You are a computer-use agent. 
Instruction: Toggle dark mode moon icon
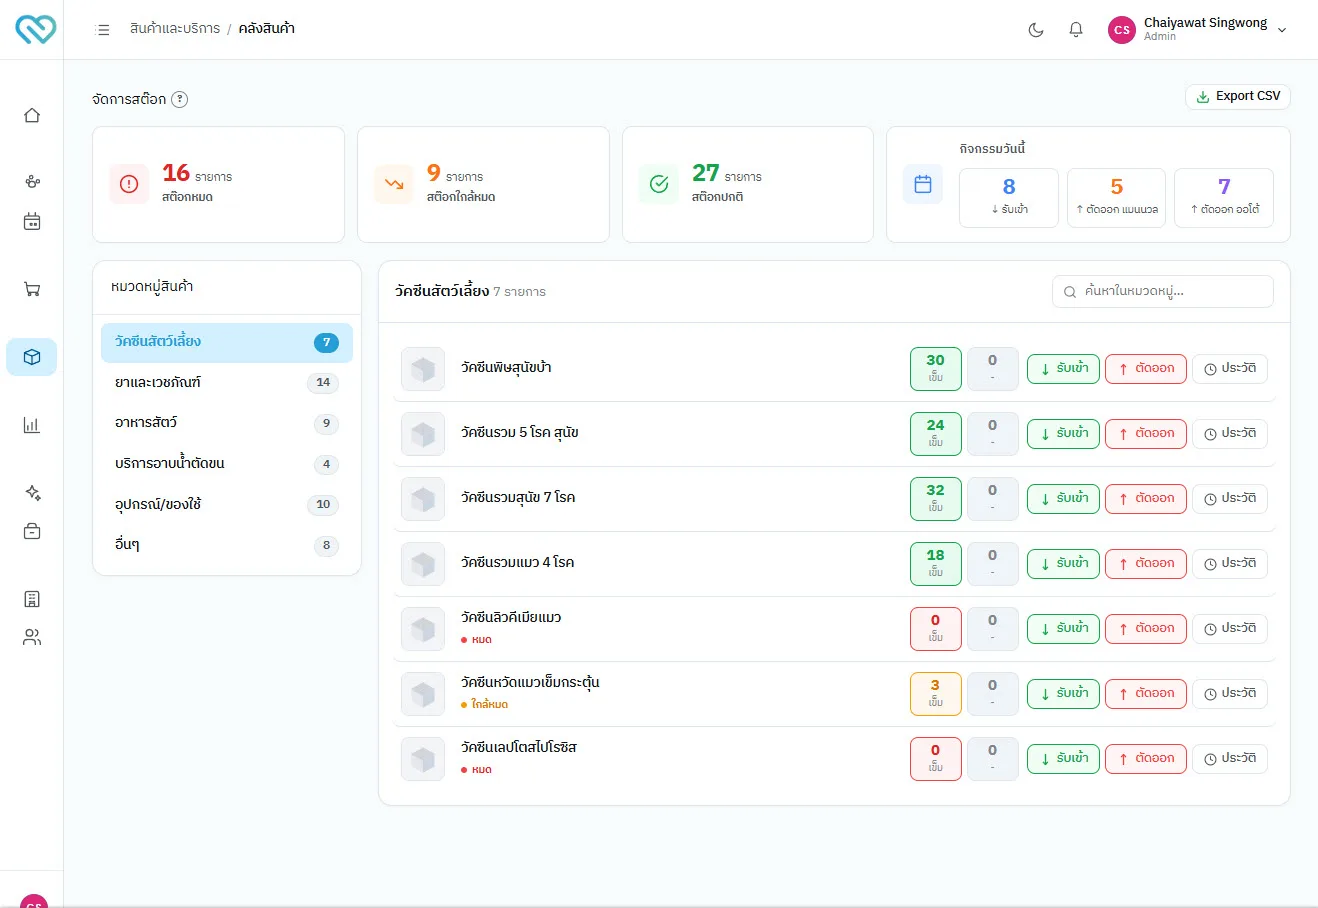click(1036, 30)
